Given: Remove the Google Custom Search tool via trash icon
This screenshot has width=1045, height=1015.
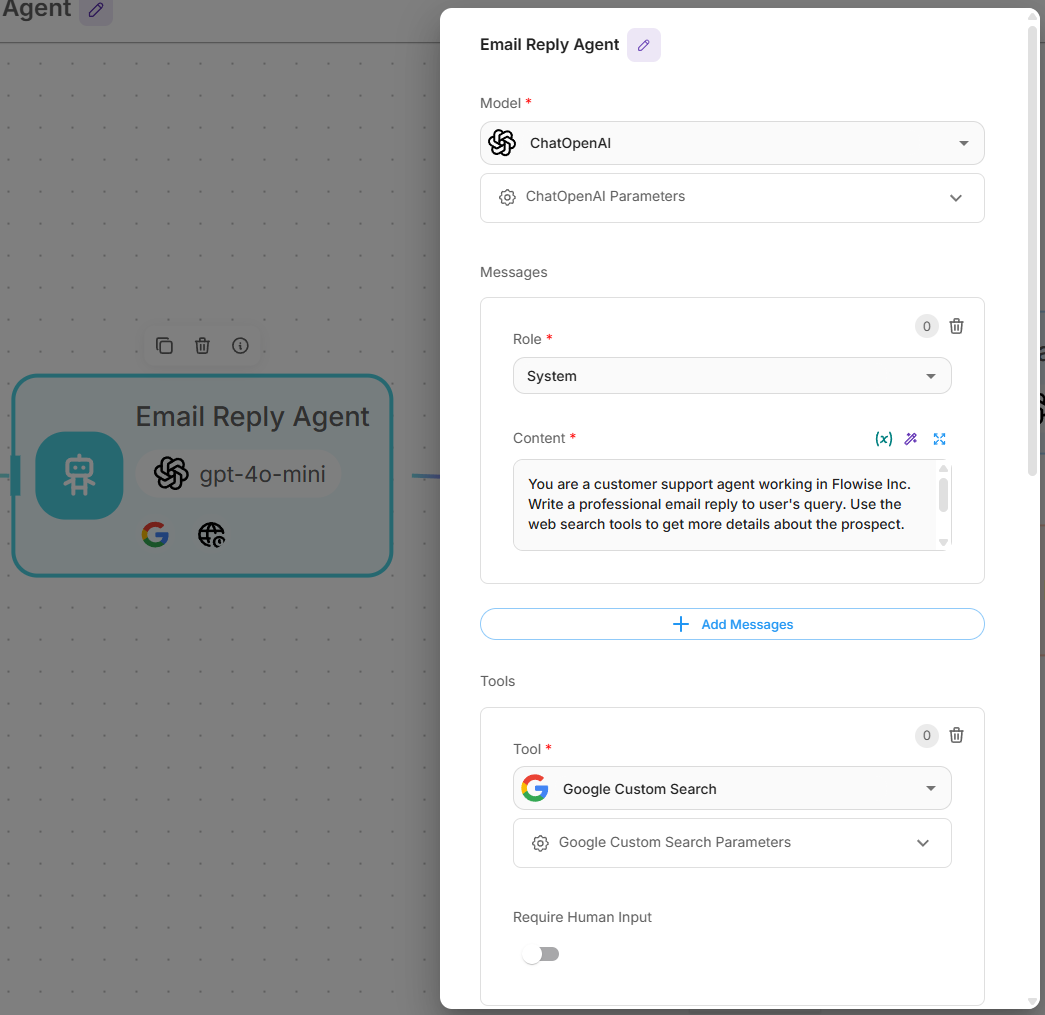Looking at the screenshot, I should click(956, 735).
